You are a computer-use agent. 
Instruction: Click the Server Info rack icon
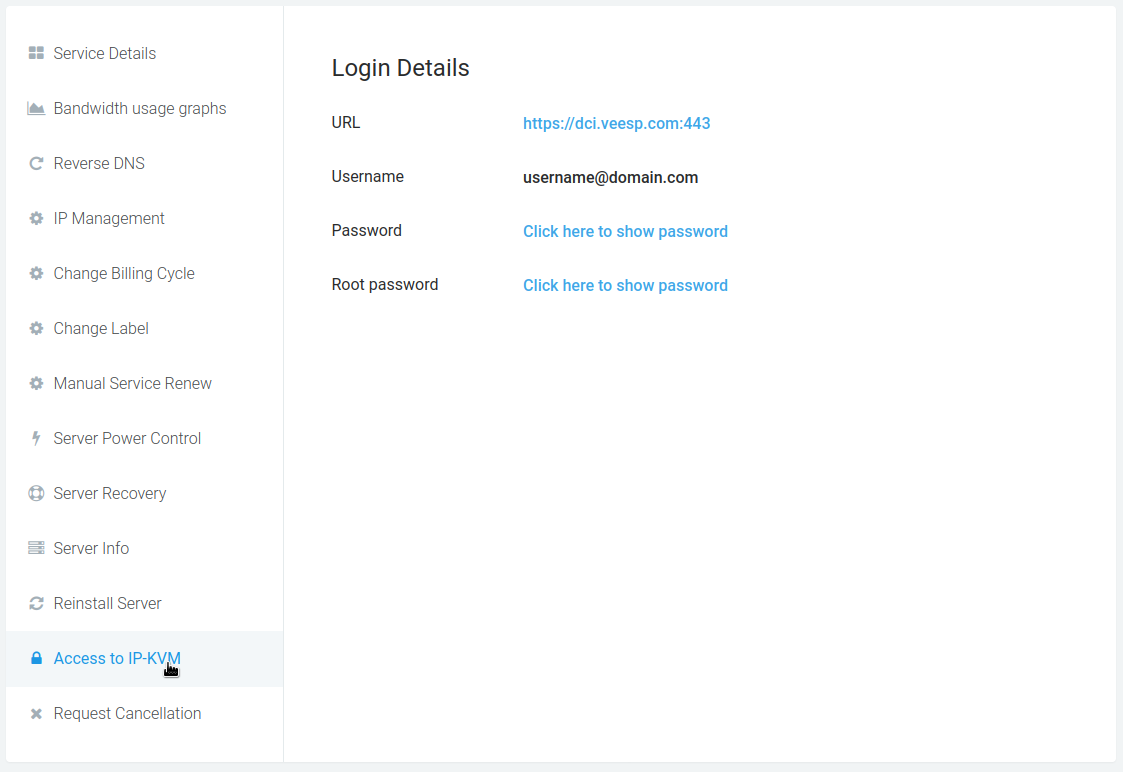pyautogui.click(x=36, y=548)
